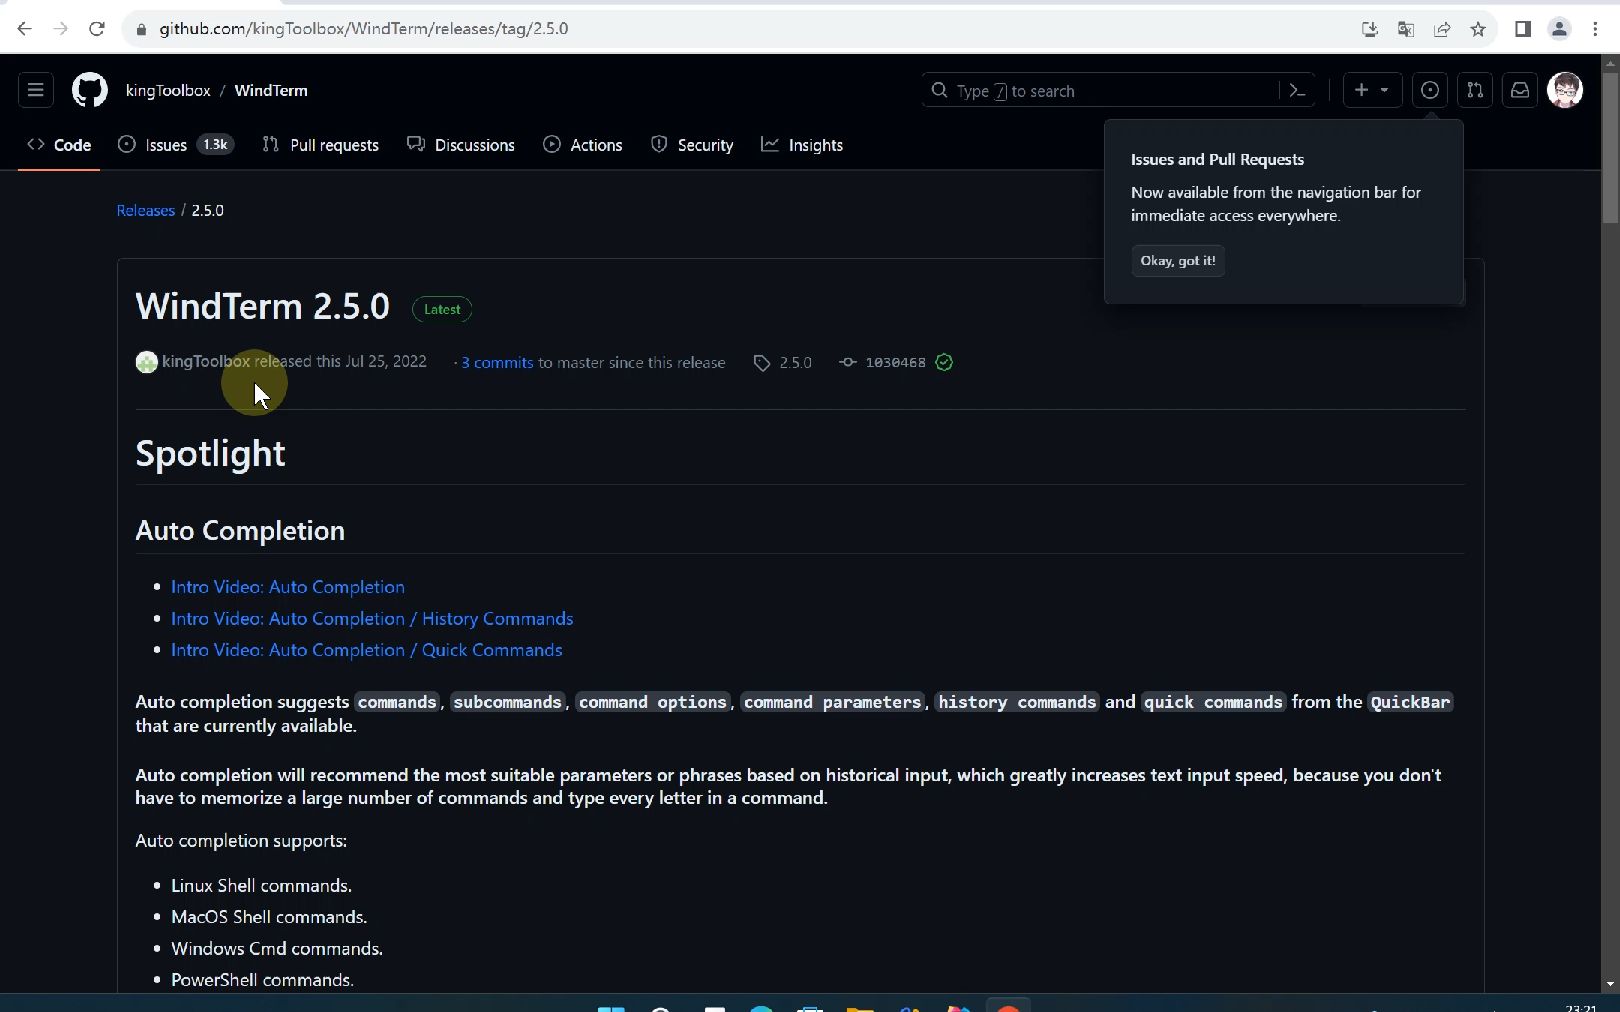Open the command palette icon in search bar

pyautogui.click(x=1297, y=91)
